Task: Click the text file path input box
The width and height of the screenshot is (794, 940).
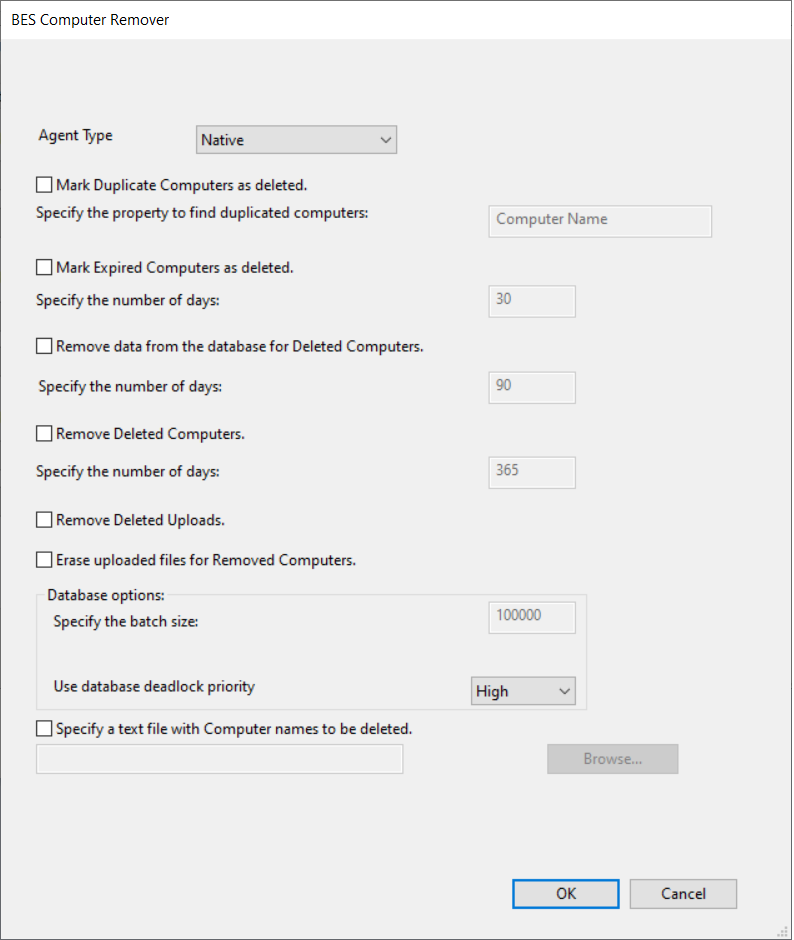Action: [x=219, y=760]
